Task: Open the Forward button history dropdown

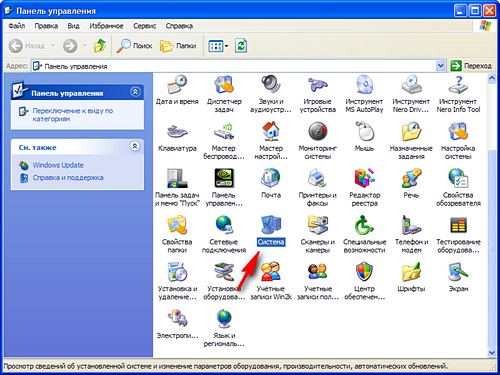Action: 85,46
